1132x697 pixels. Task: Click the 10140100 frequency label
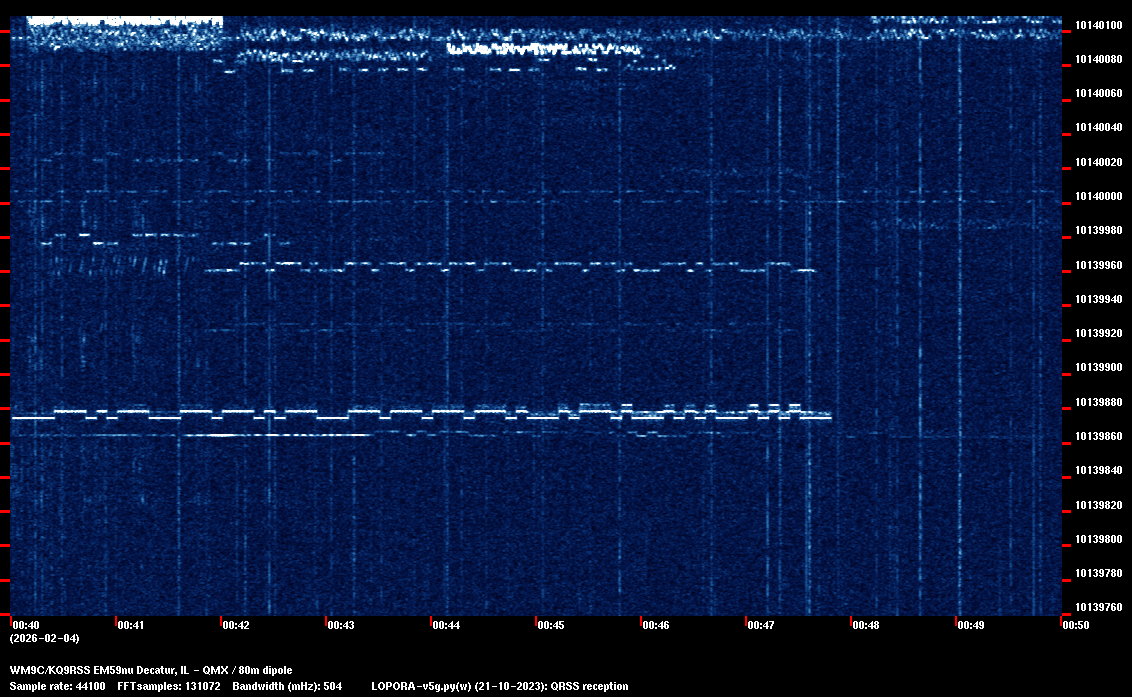point(1097,25)
